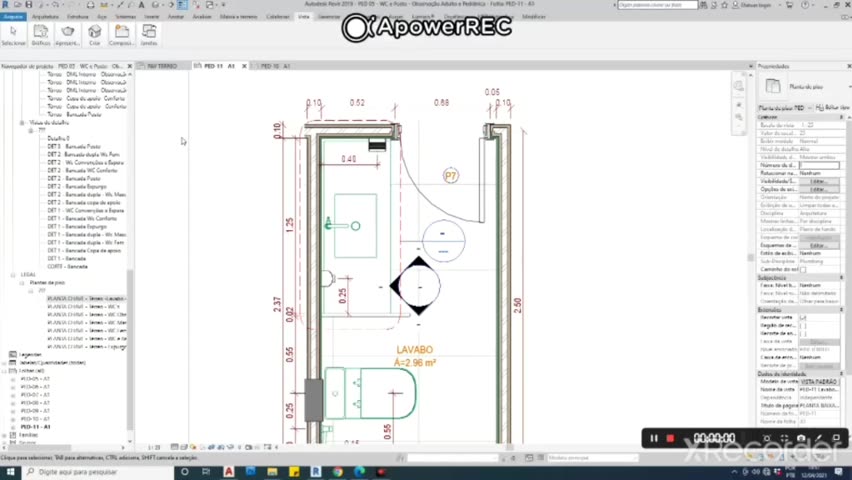Stop recording with the red square button
The width and height of the screenshot is (852, 480).
tap(670, 438)
